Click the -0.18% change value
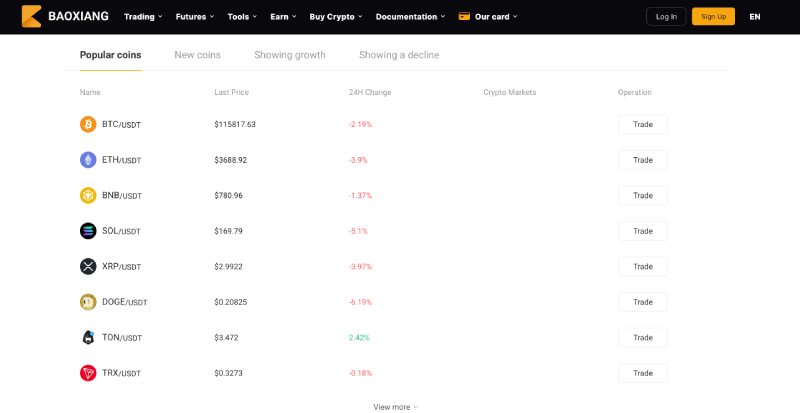Screen dimensions: 800x413 (360, 373)
